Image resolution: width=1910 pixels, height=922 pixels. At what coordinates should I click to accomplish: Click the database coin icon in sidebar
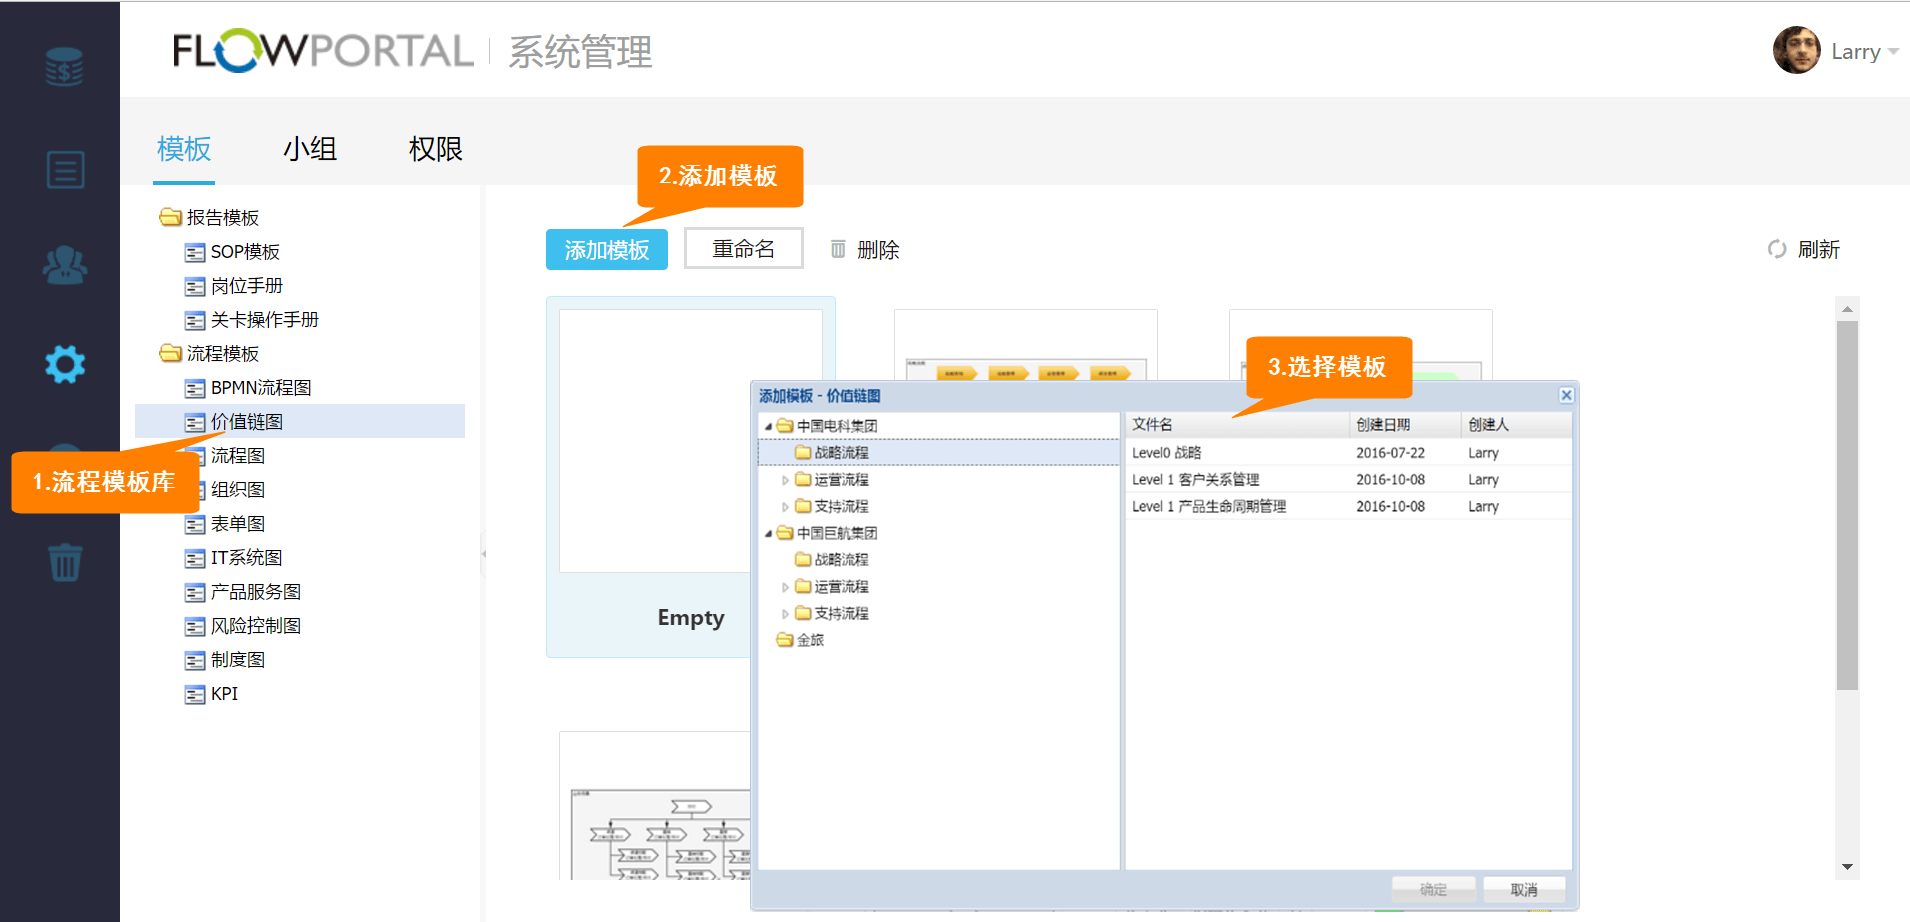[x=64, y=67]
